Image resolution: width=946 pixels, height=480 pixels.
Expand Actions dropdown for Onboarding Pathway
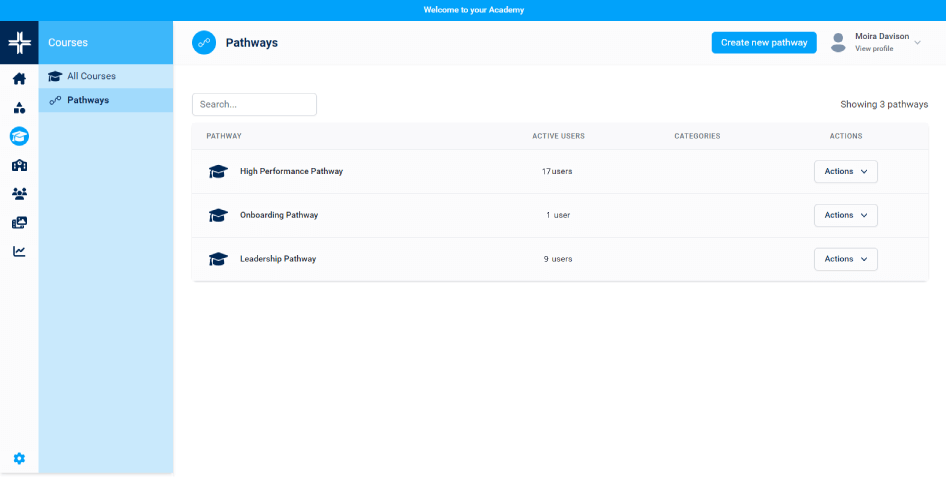845,215
